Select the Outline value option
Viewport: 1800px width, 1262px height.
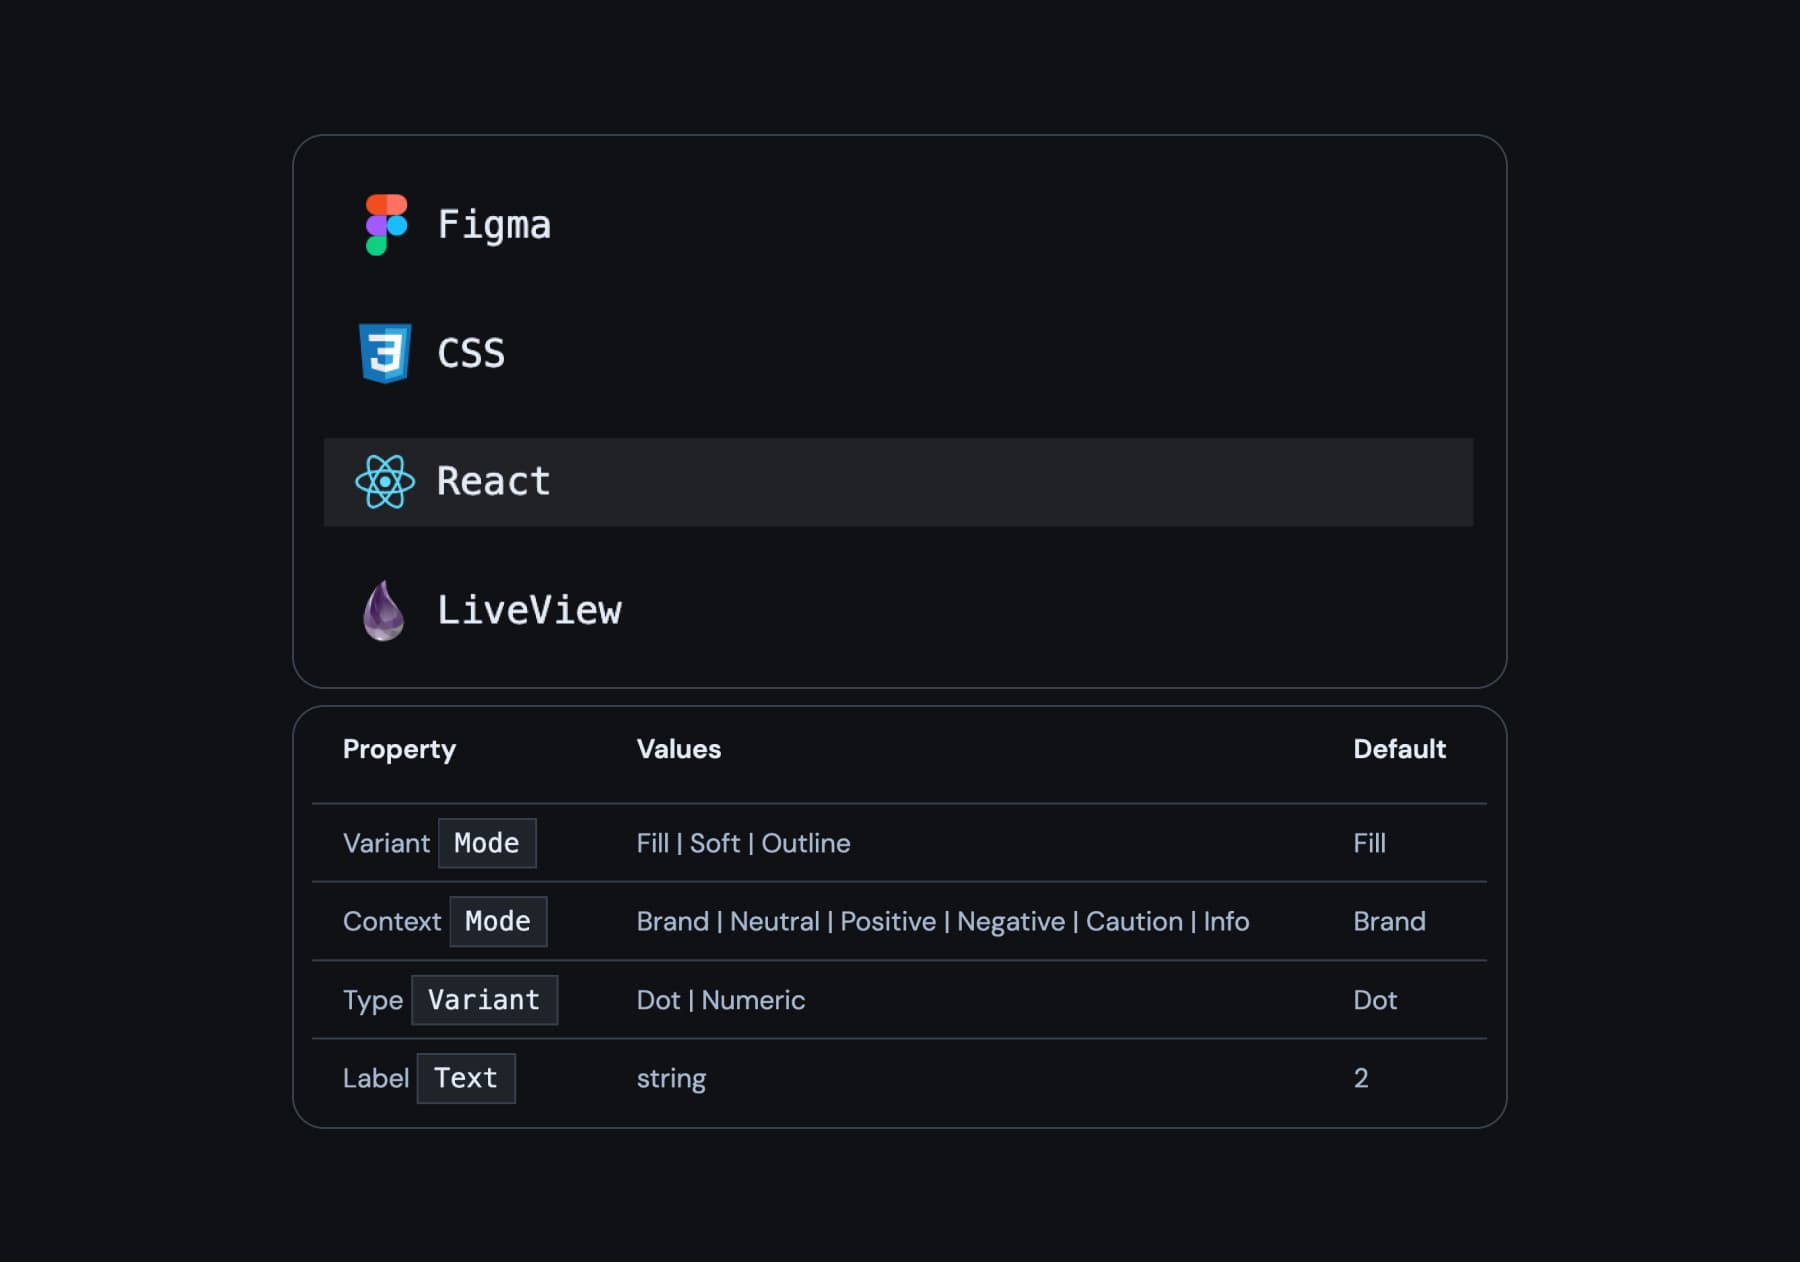click(x=806, y=843)
